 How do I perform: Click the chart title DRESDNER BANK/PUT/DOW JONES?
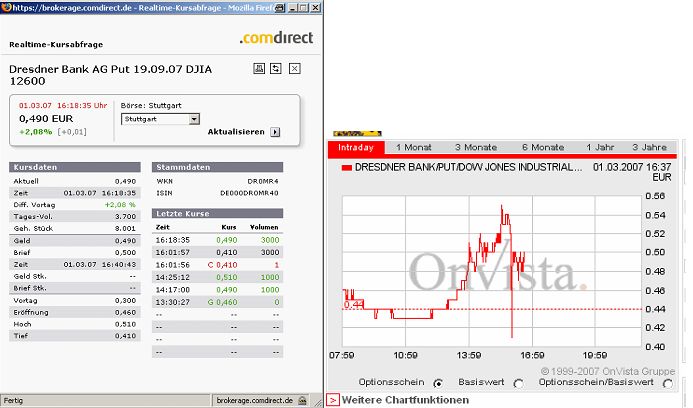click(468, 168)
